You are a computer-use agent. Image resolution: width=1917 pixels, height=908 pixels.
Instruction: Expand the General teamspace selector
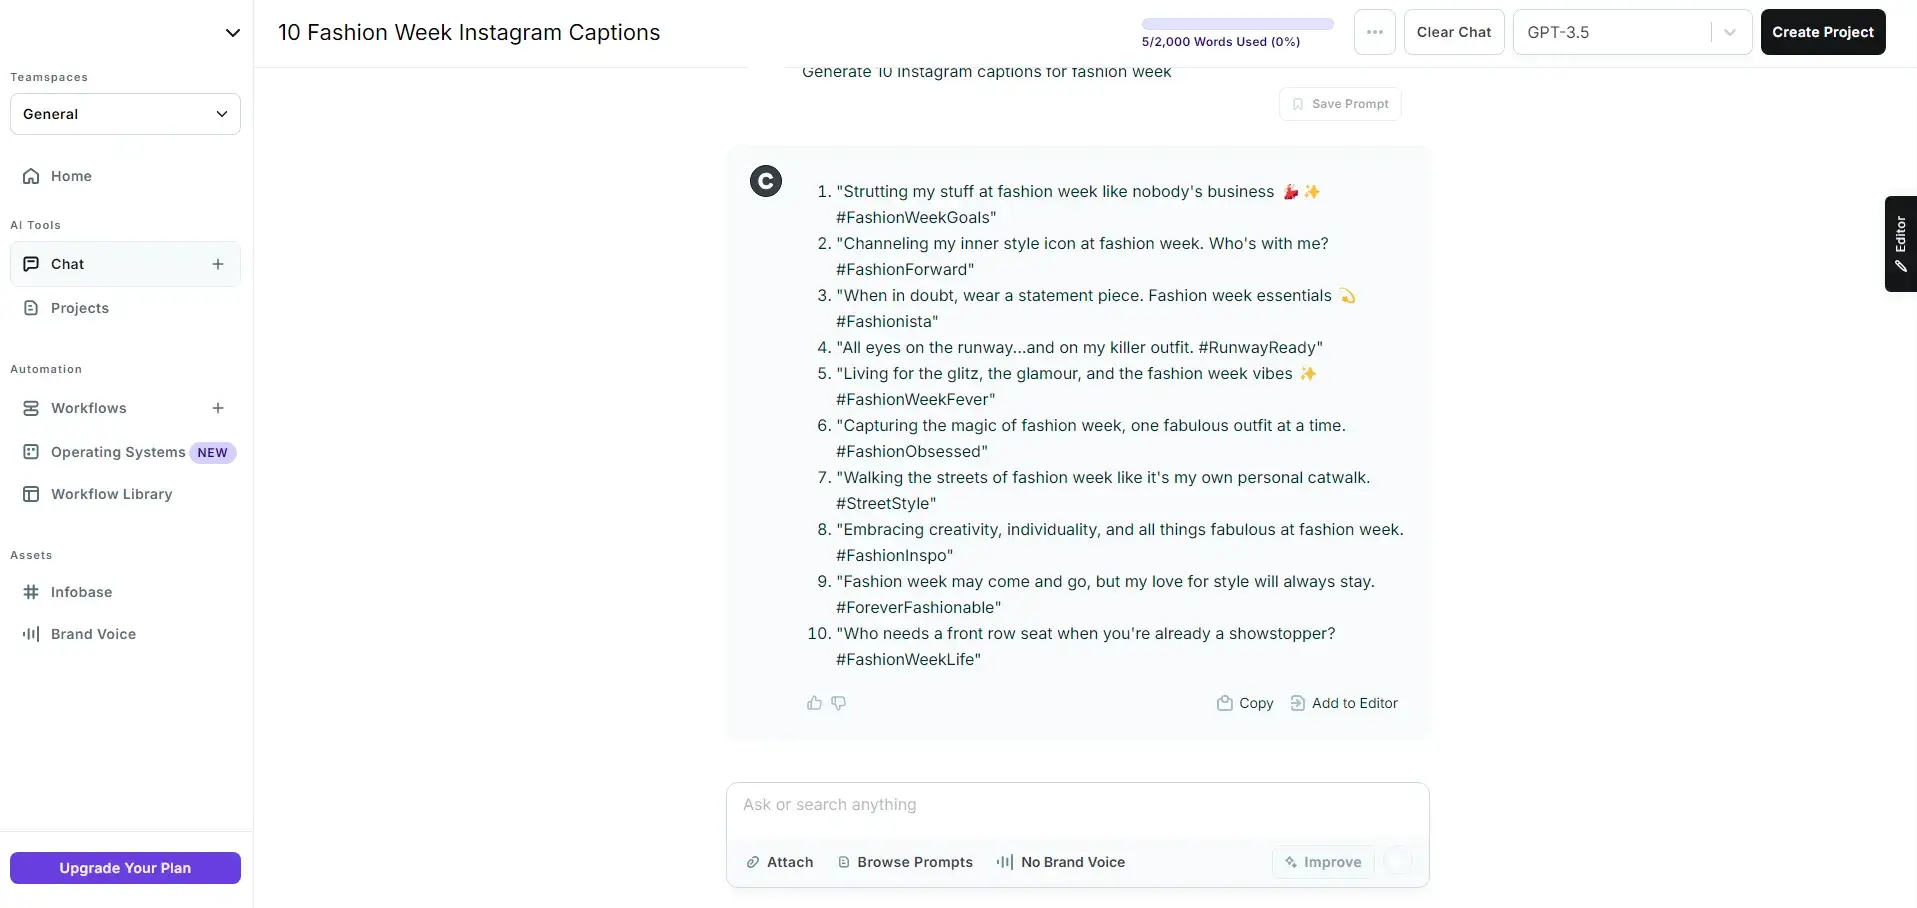(124, 113)
